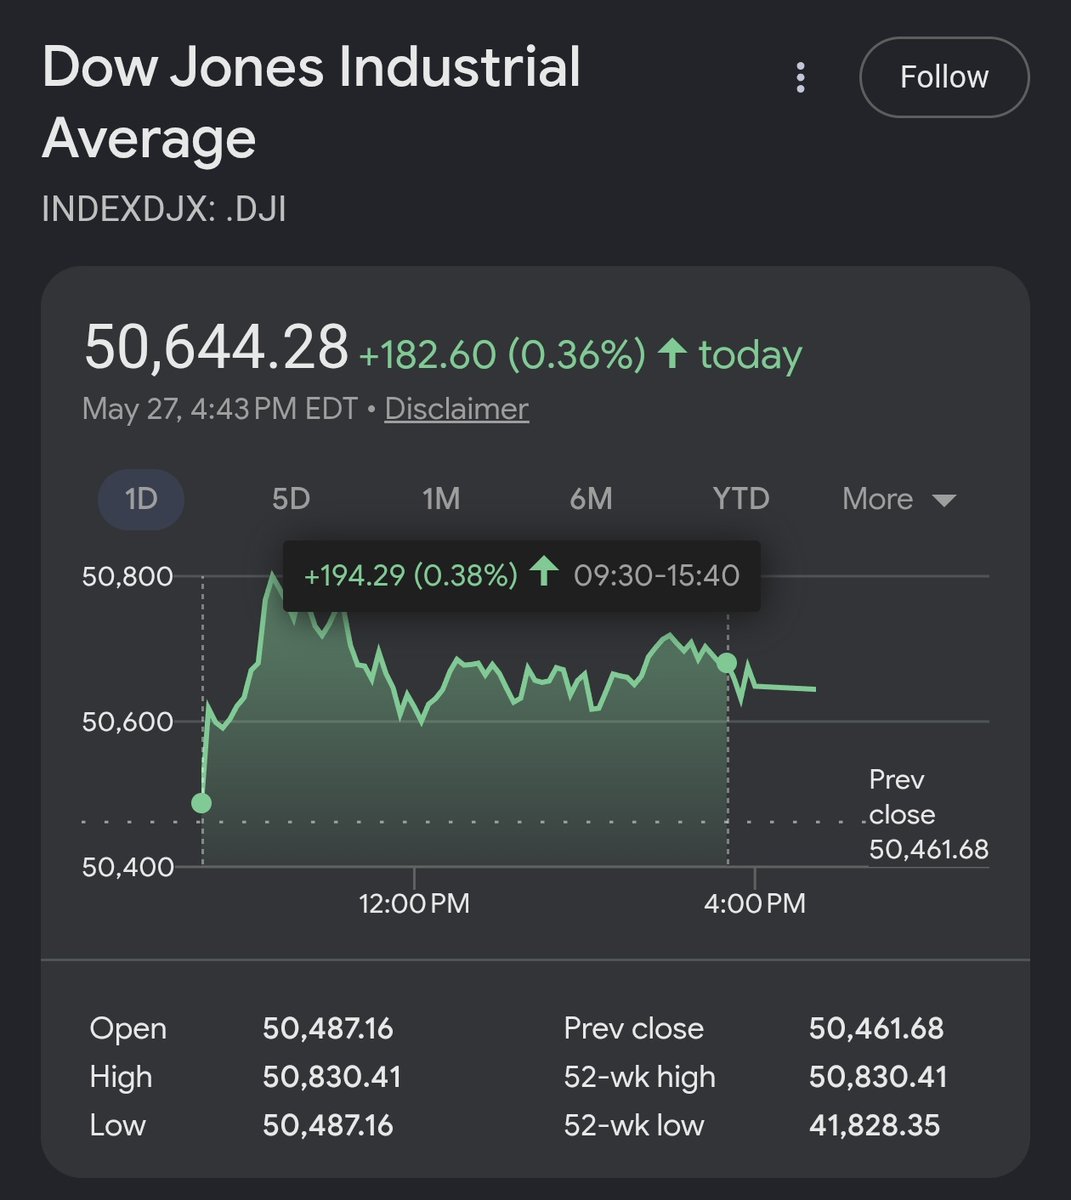Switch to the 1D range tab

click(141, 499)
